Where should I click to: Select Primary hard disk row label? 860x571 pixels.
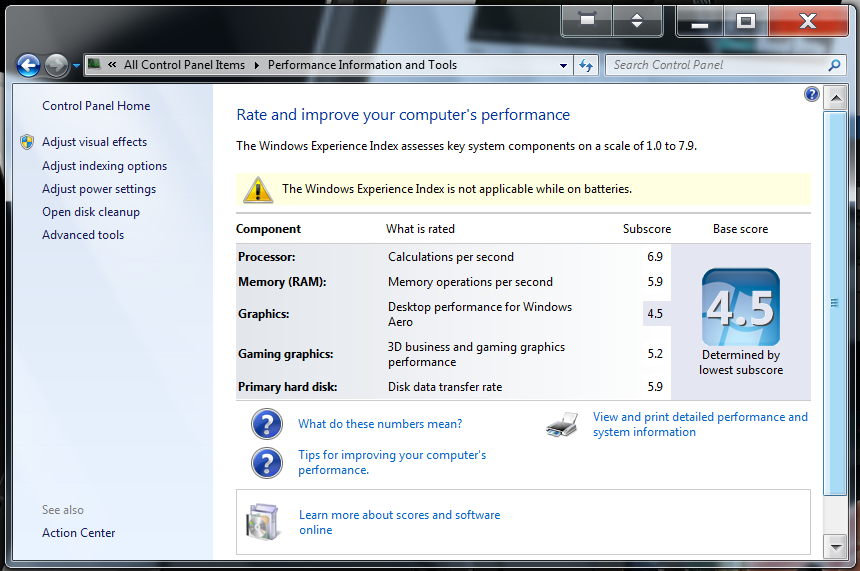pos(287,387)
